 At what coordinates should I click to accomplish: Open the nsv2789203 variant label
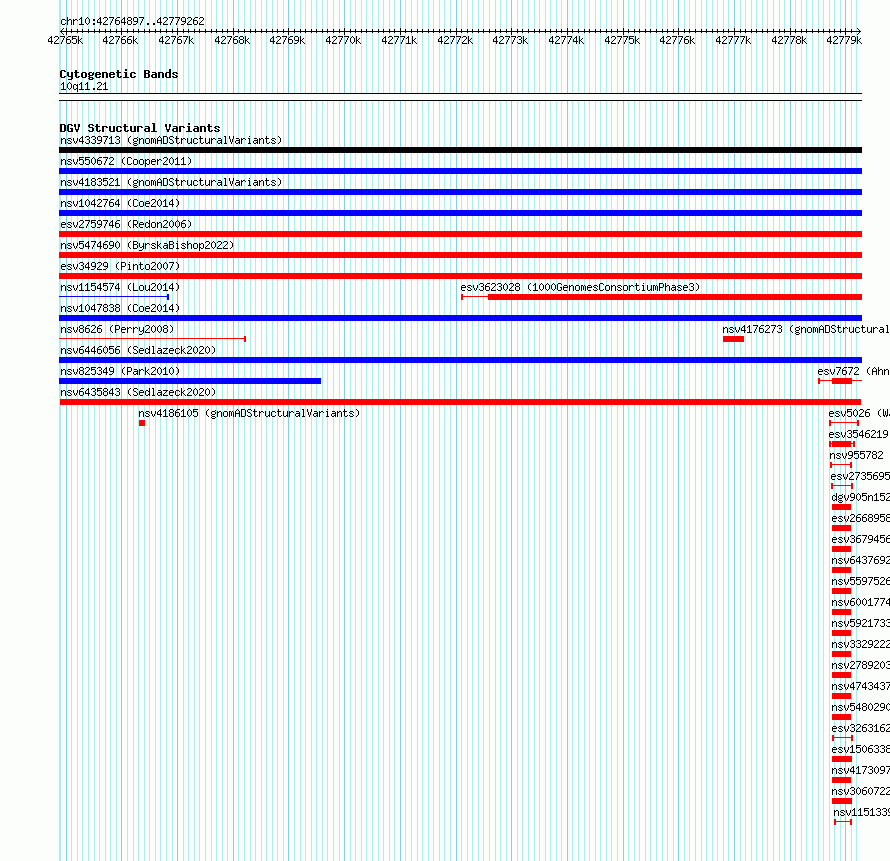(860, 665)
